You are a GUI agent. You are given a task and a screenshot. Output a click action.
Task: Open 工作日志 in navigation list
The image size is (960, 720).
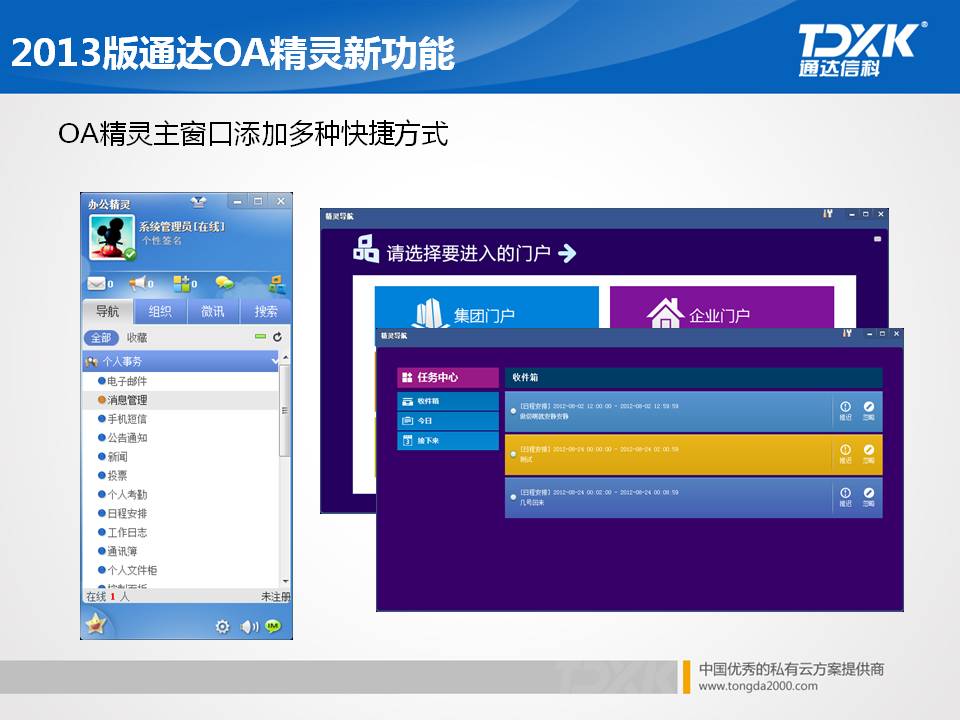(127, 532)
